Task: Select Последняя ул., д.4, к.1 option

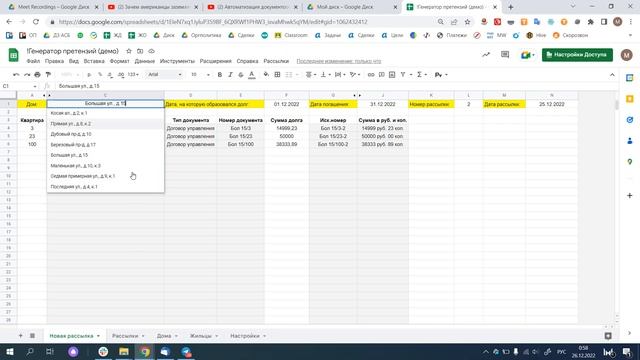Action: point(105,187)
